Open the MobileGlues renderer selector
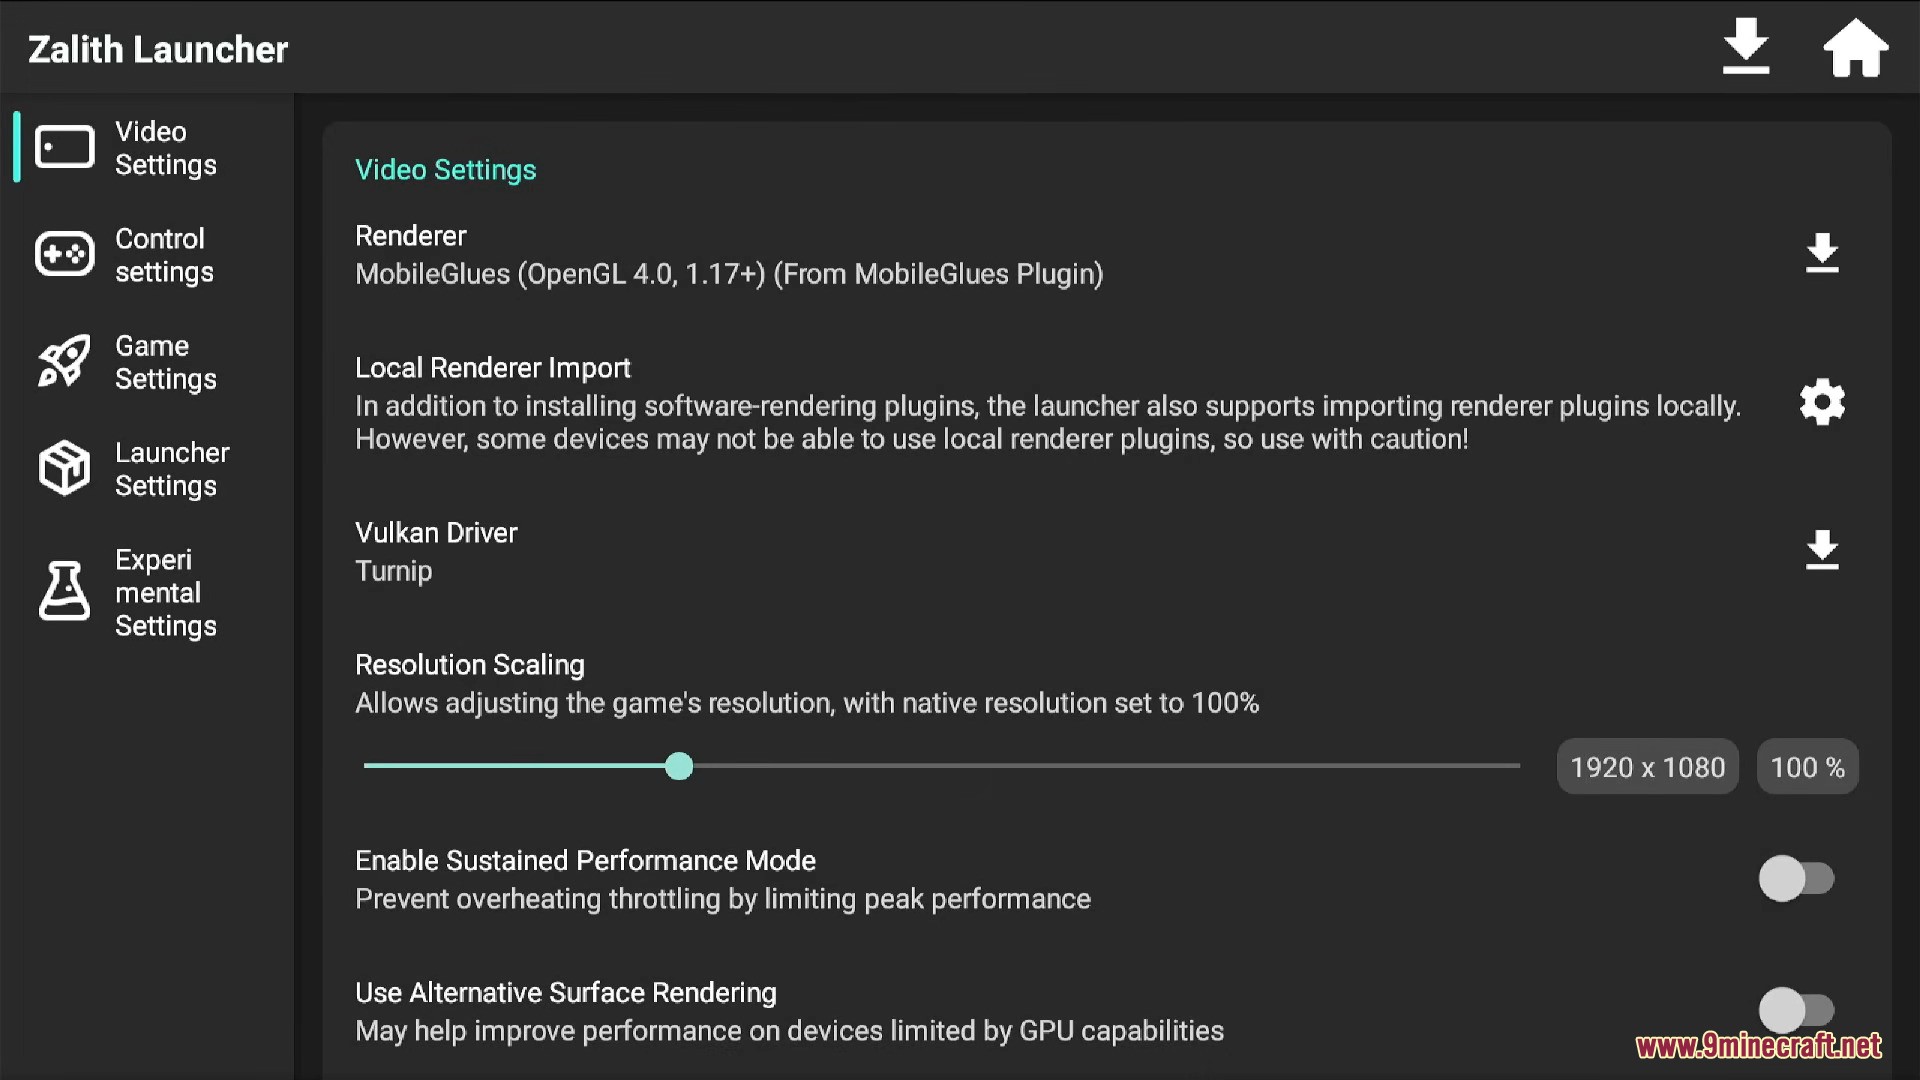Screen dimensions: 1920x1080 click(x=729, y=274)
